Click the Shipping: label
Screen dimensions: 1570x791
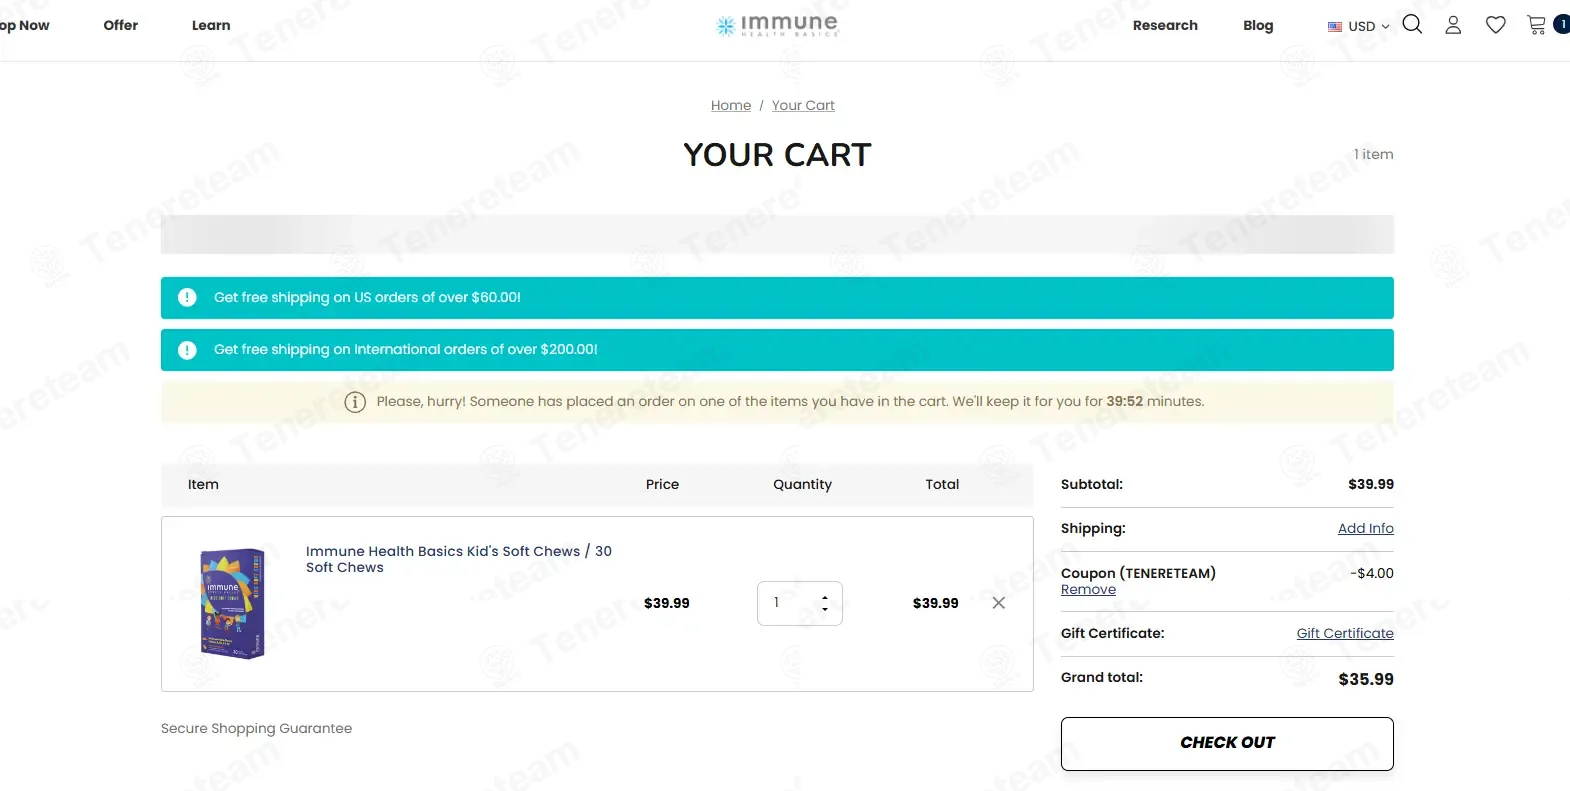coord(1093,528)
